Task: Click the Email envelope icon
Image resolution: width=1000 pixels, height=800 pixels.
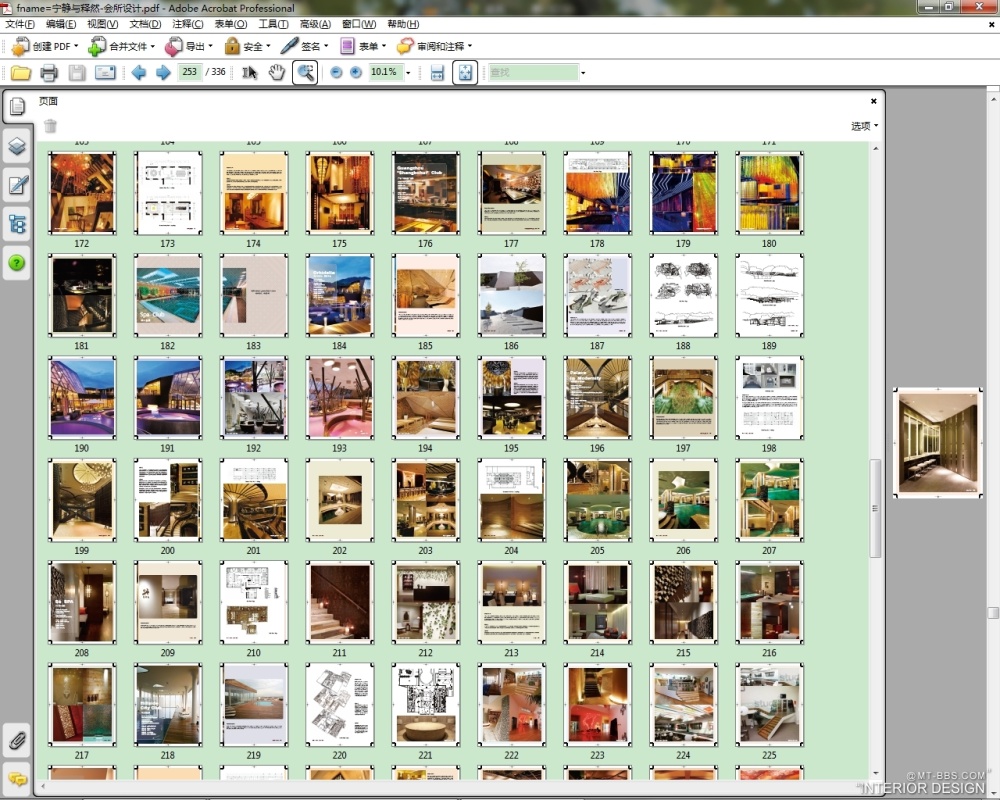Action: [x=105, y=72]
